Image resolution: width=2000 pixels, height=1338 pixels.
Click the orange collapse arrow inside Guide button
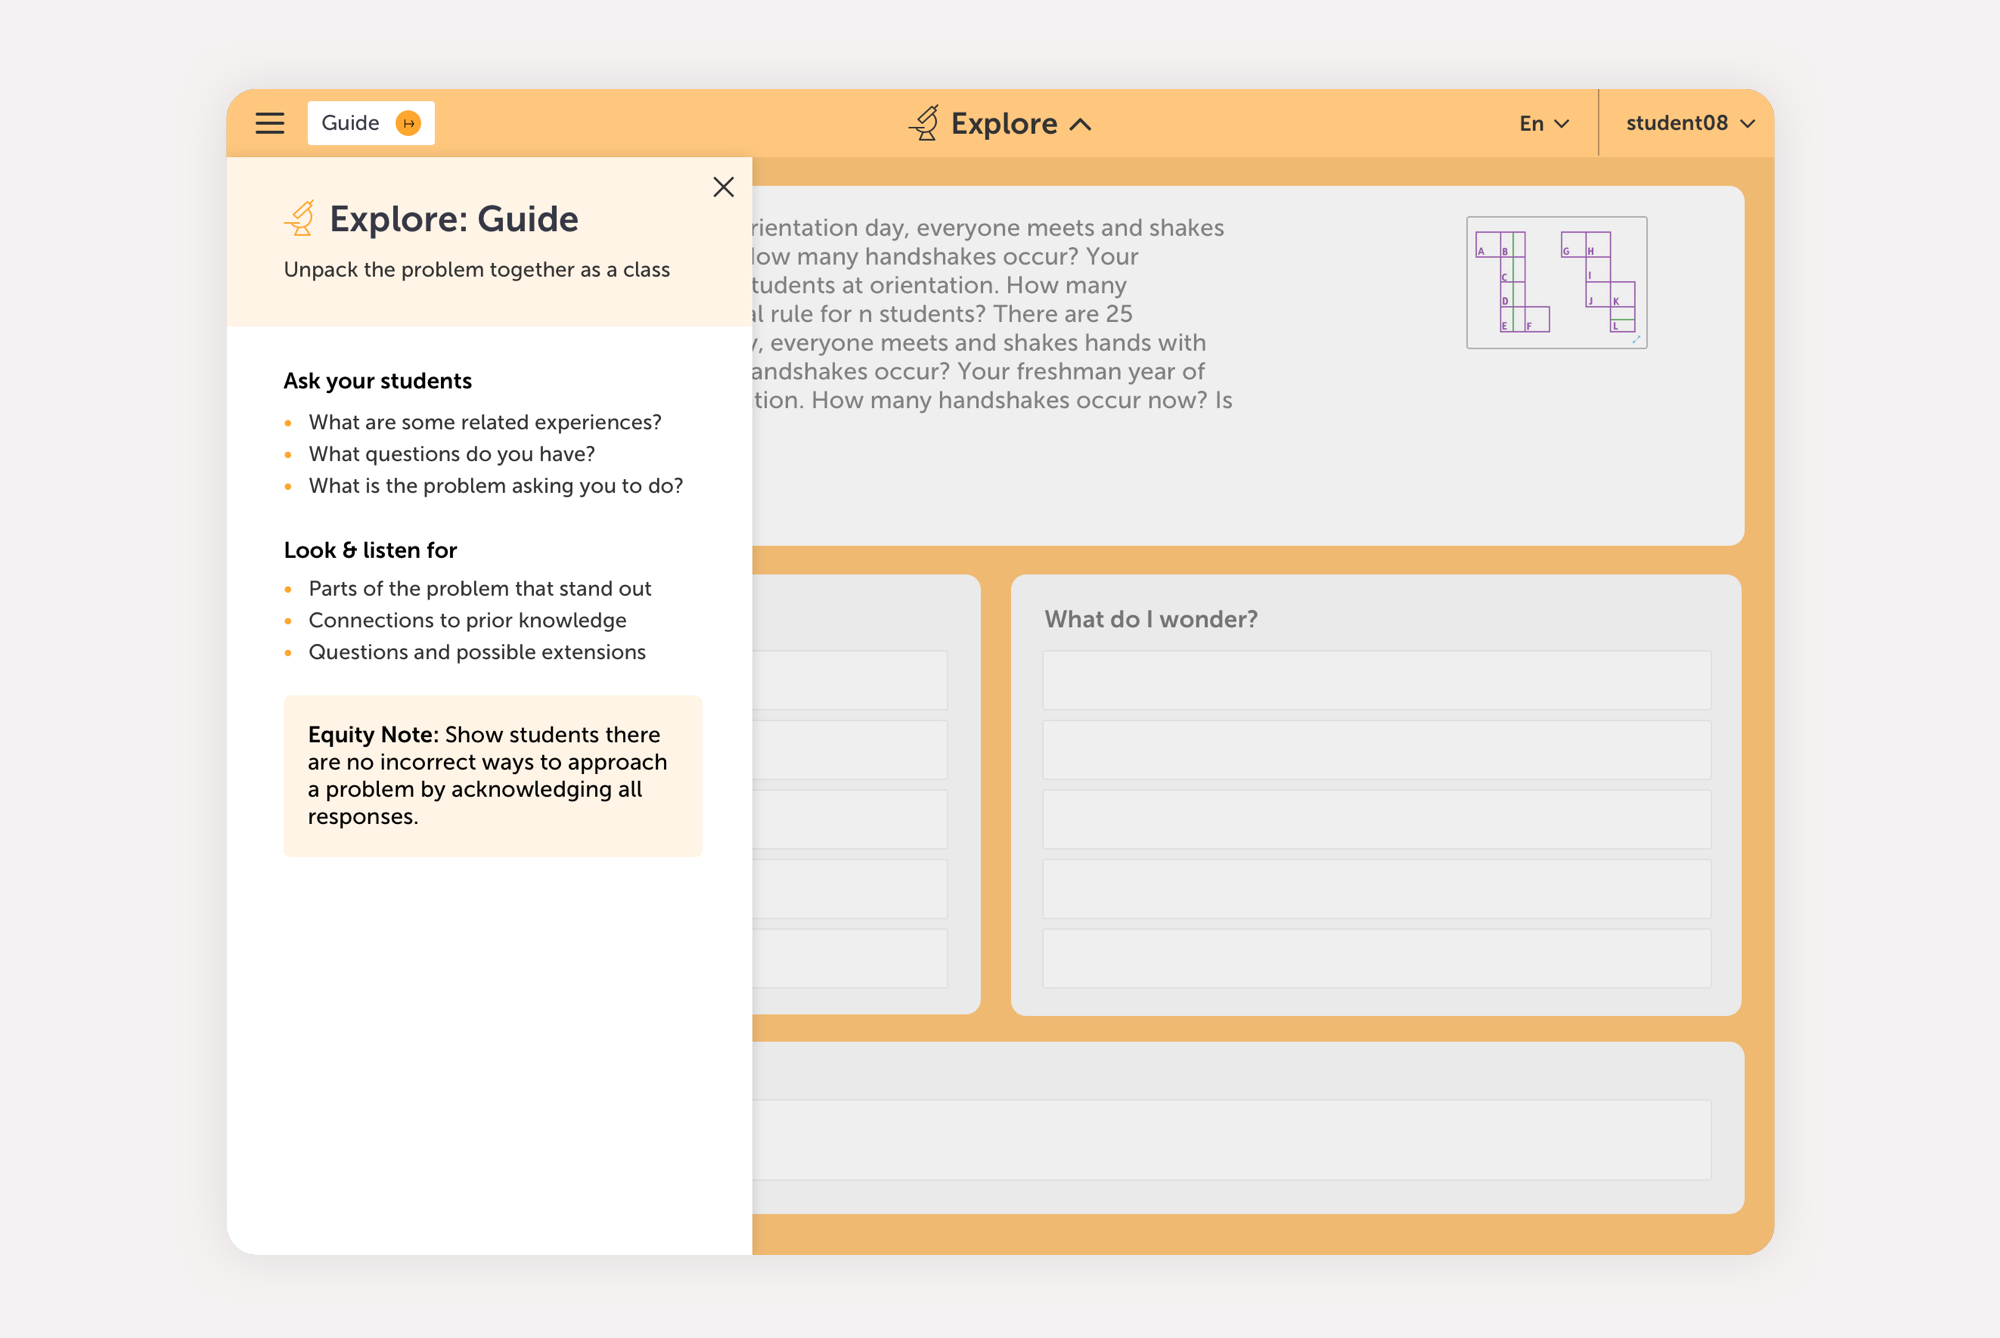408,123
